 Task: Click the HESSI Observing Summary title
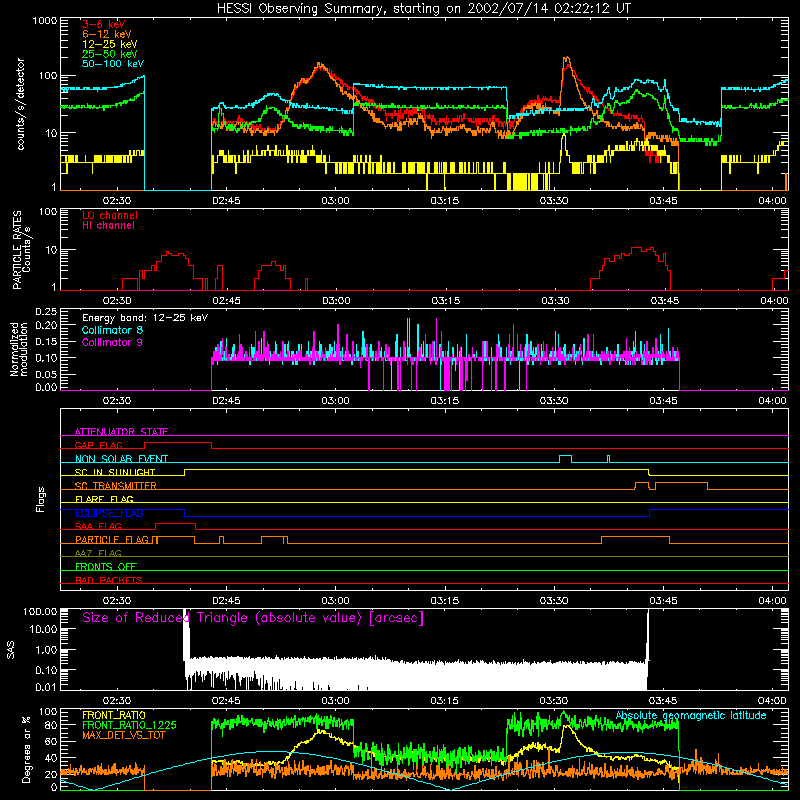click(x=424, y=9)
